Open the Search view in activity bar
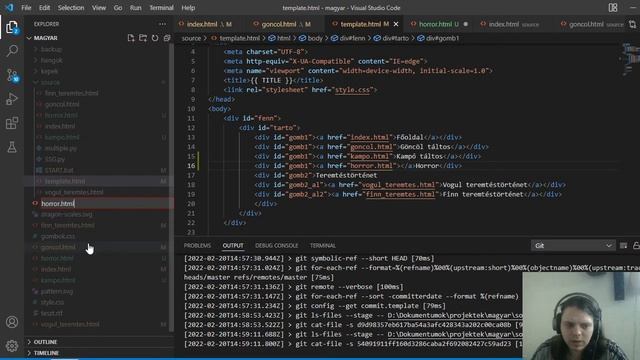This screenshot has width=640, height=360. (12, 51)
